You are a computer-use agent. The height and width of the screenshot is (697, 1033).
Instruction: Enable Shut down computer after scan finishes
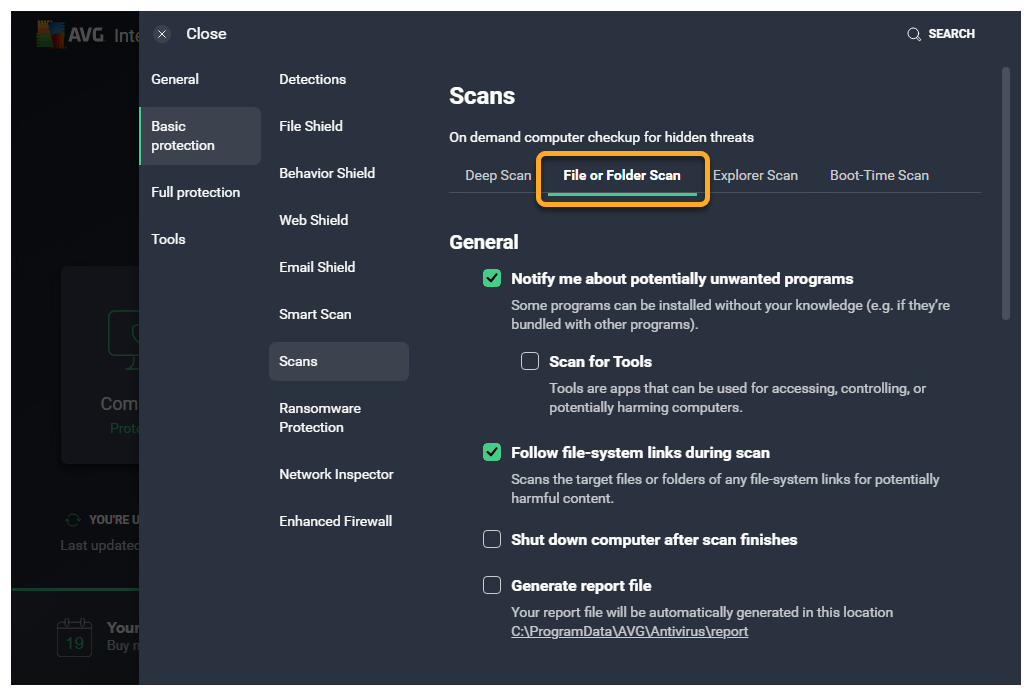[x=492, y=540]
